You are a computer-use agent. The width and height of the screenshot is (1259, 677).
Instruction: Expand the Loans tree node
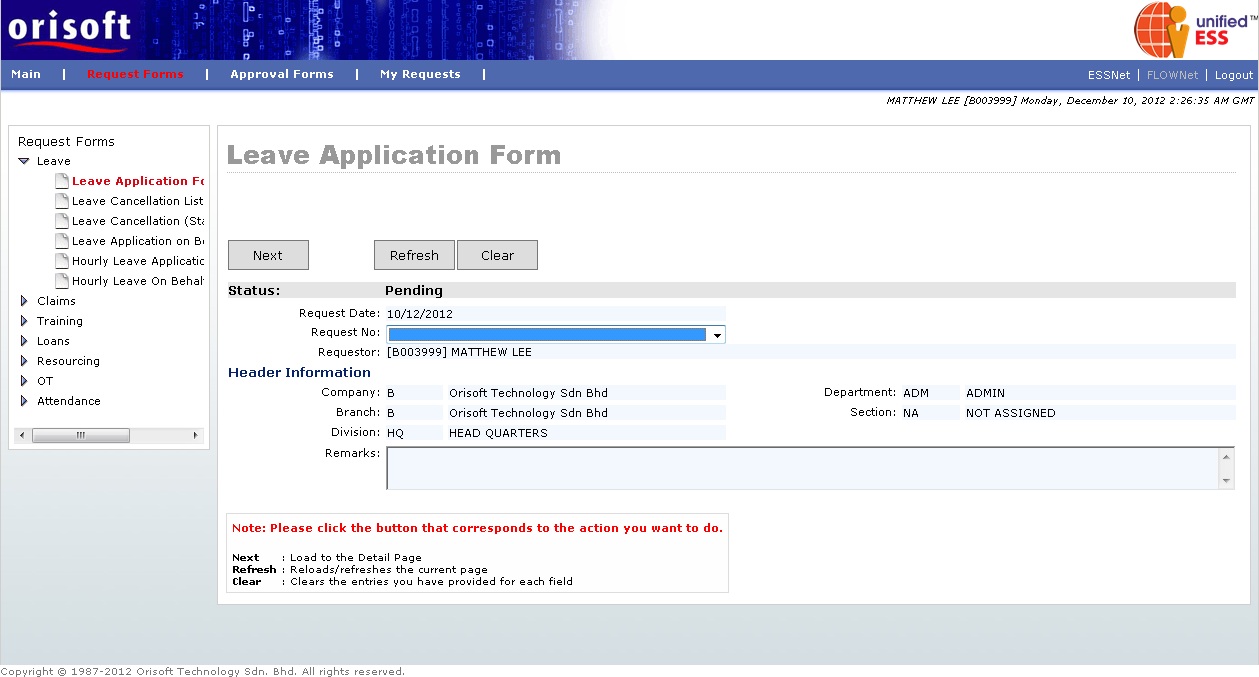click(x=24, y=341)
